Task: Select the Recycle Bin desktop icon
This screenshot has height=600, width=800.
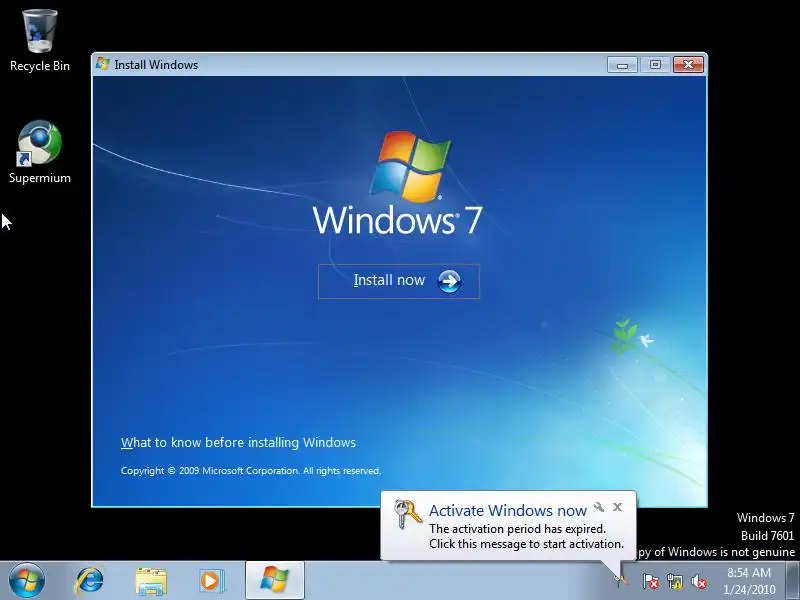Action: pos(40,41)
